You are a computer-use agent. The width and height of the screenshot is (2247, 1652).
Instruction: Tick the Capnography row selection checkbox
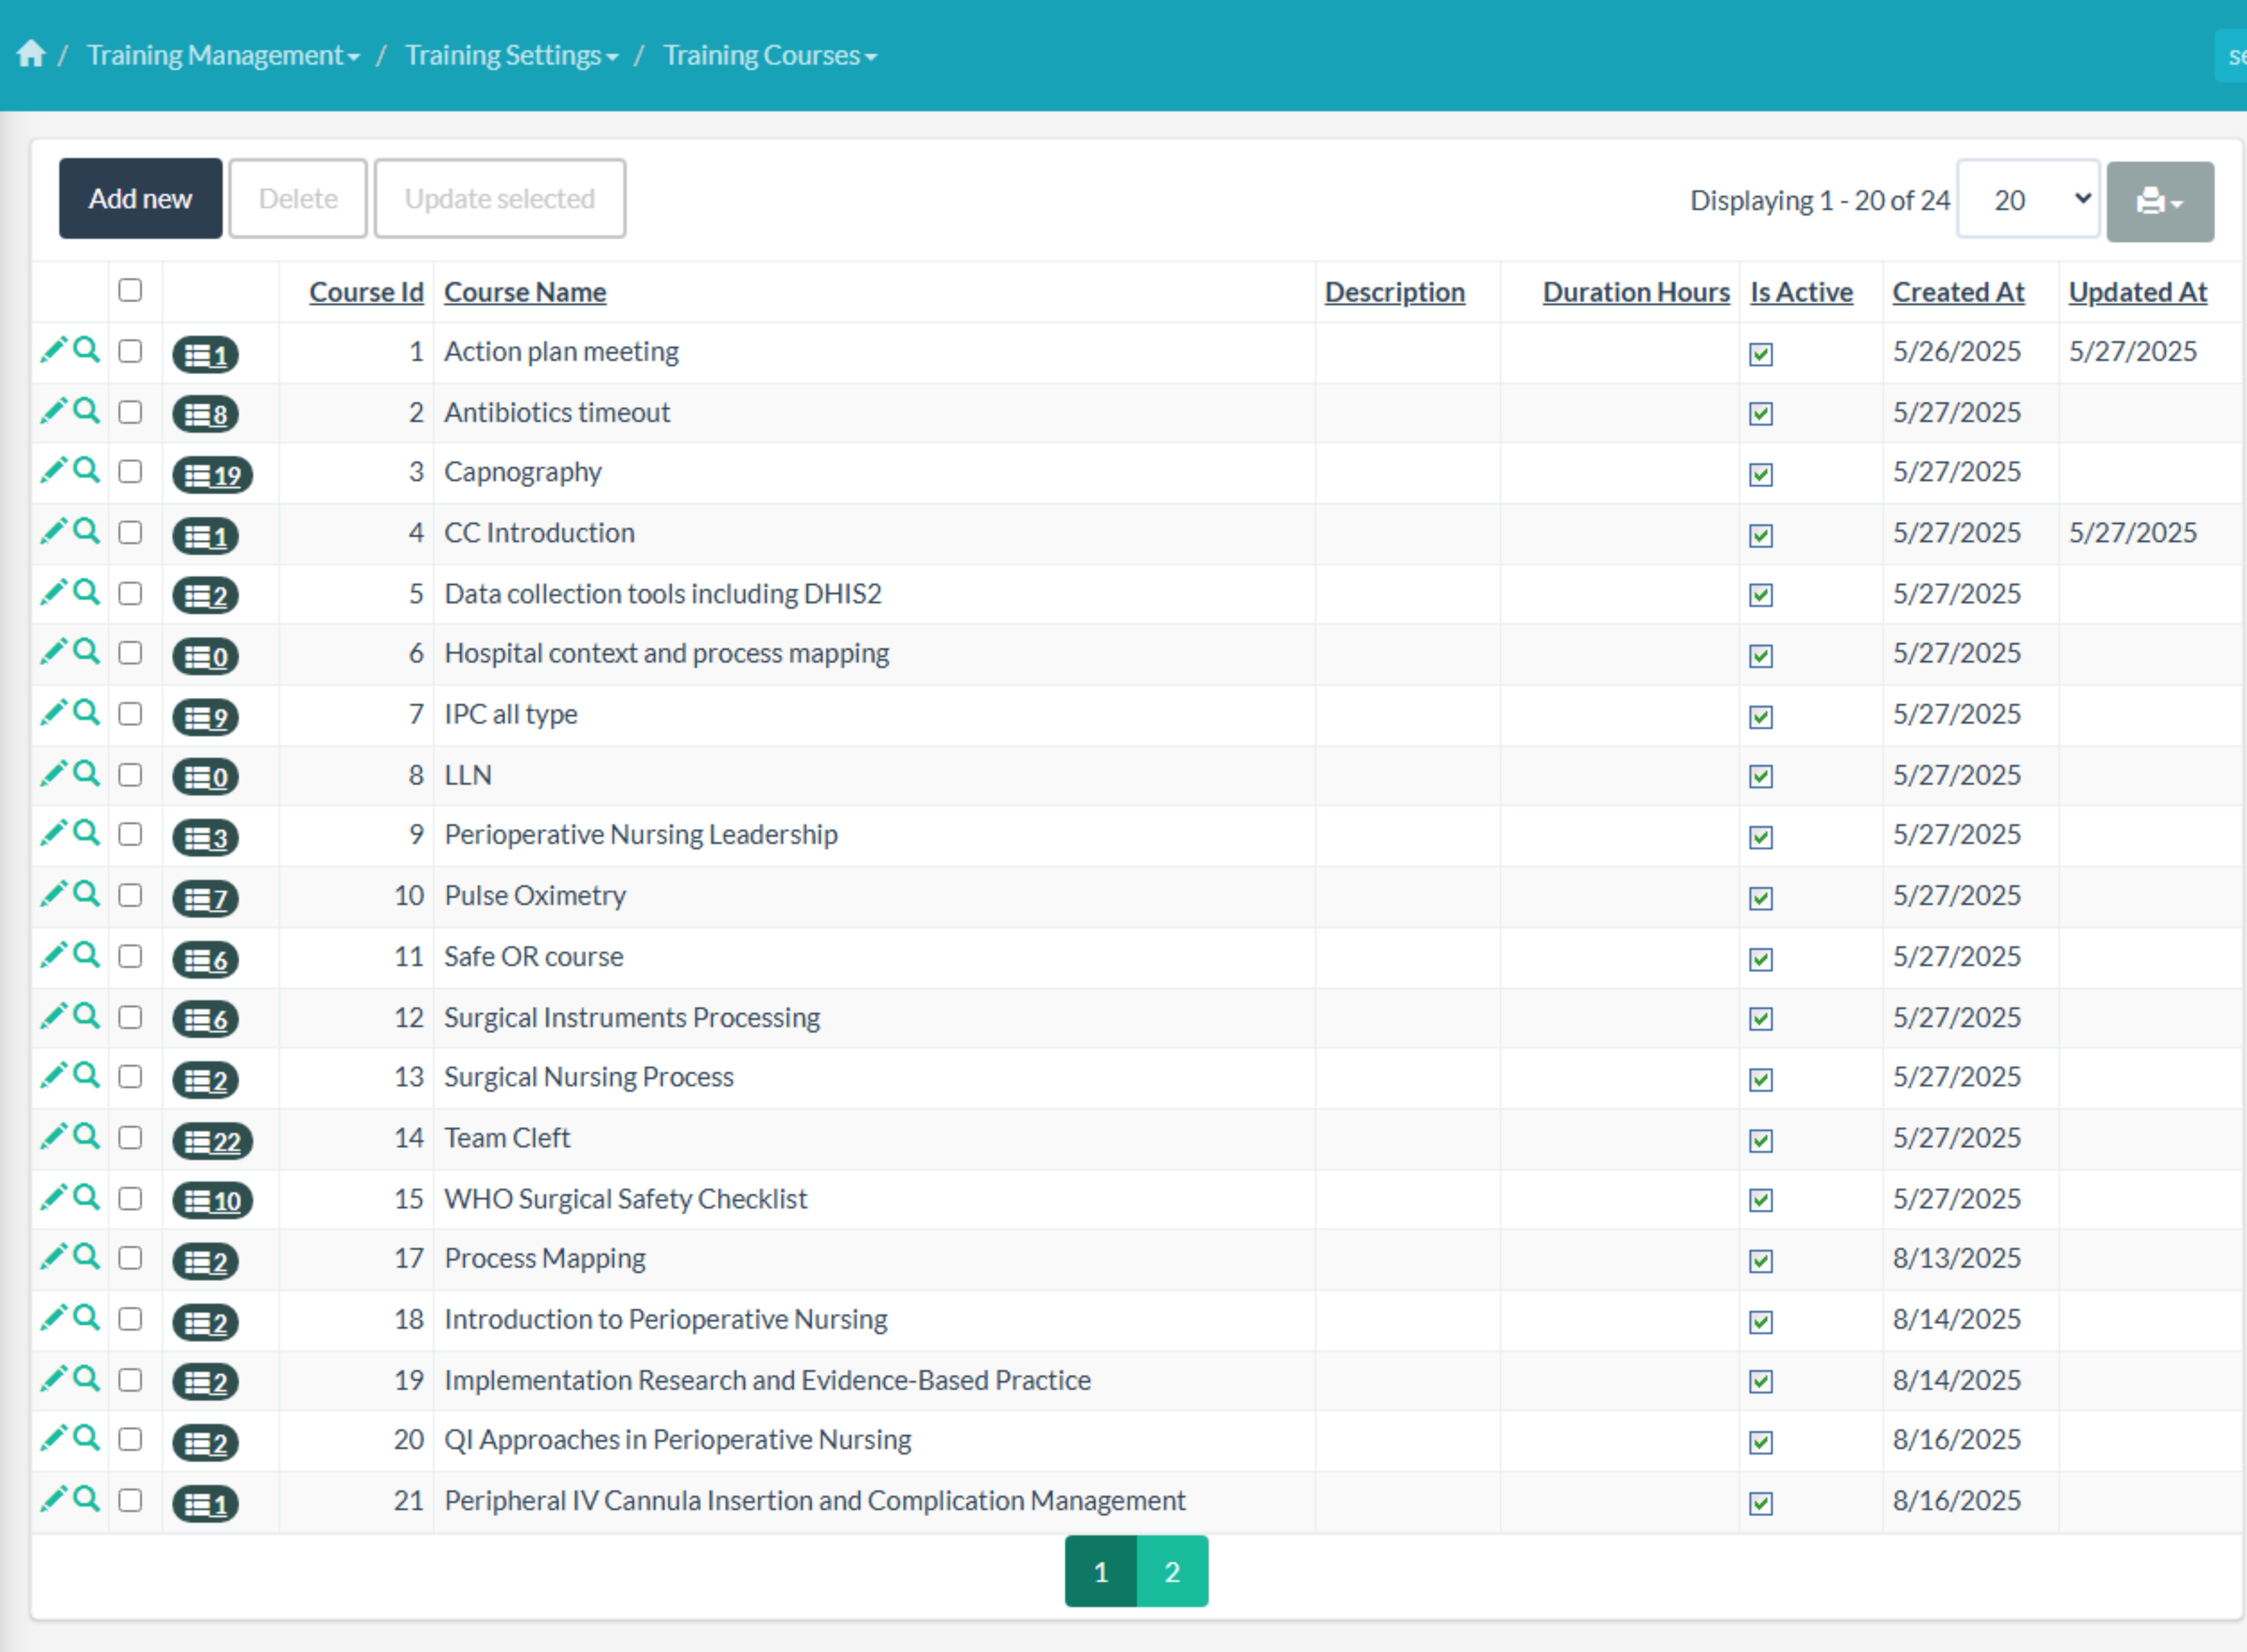(130, 471)
